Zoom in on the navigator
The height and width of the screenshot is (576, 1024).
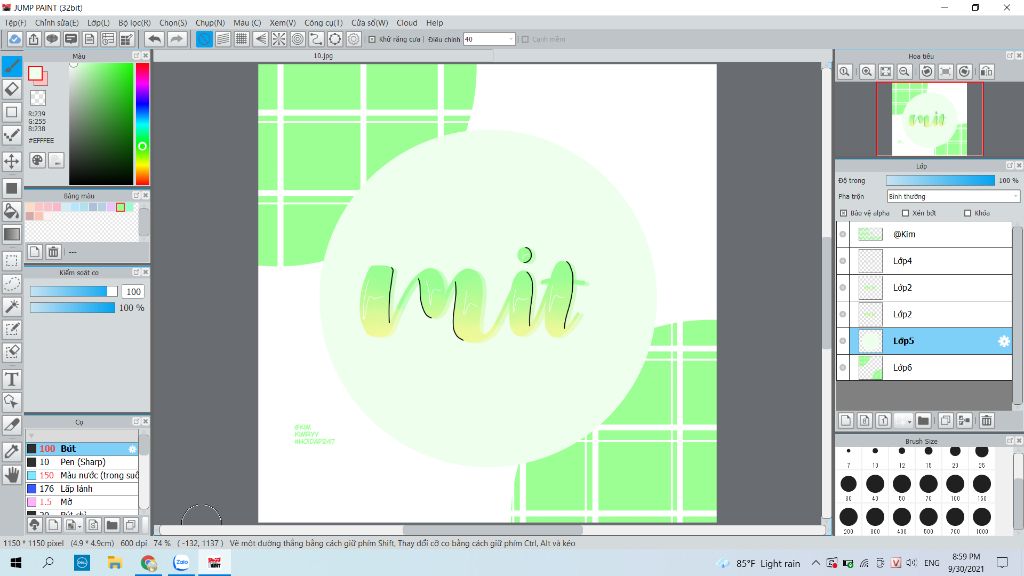click(x=867, y=72)
